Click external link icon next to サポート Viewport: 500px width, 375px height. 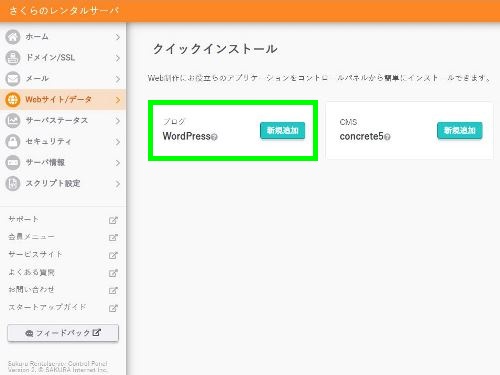[x=113, y=220]
